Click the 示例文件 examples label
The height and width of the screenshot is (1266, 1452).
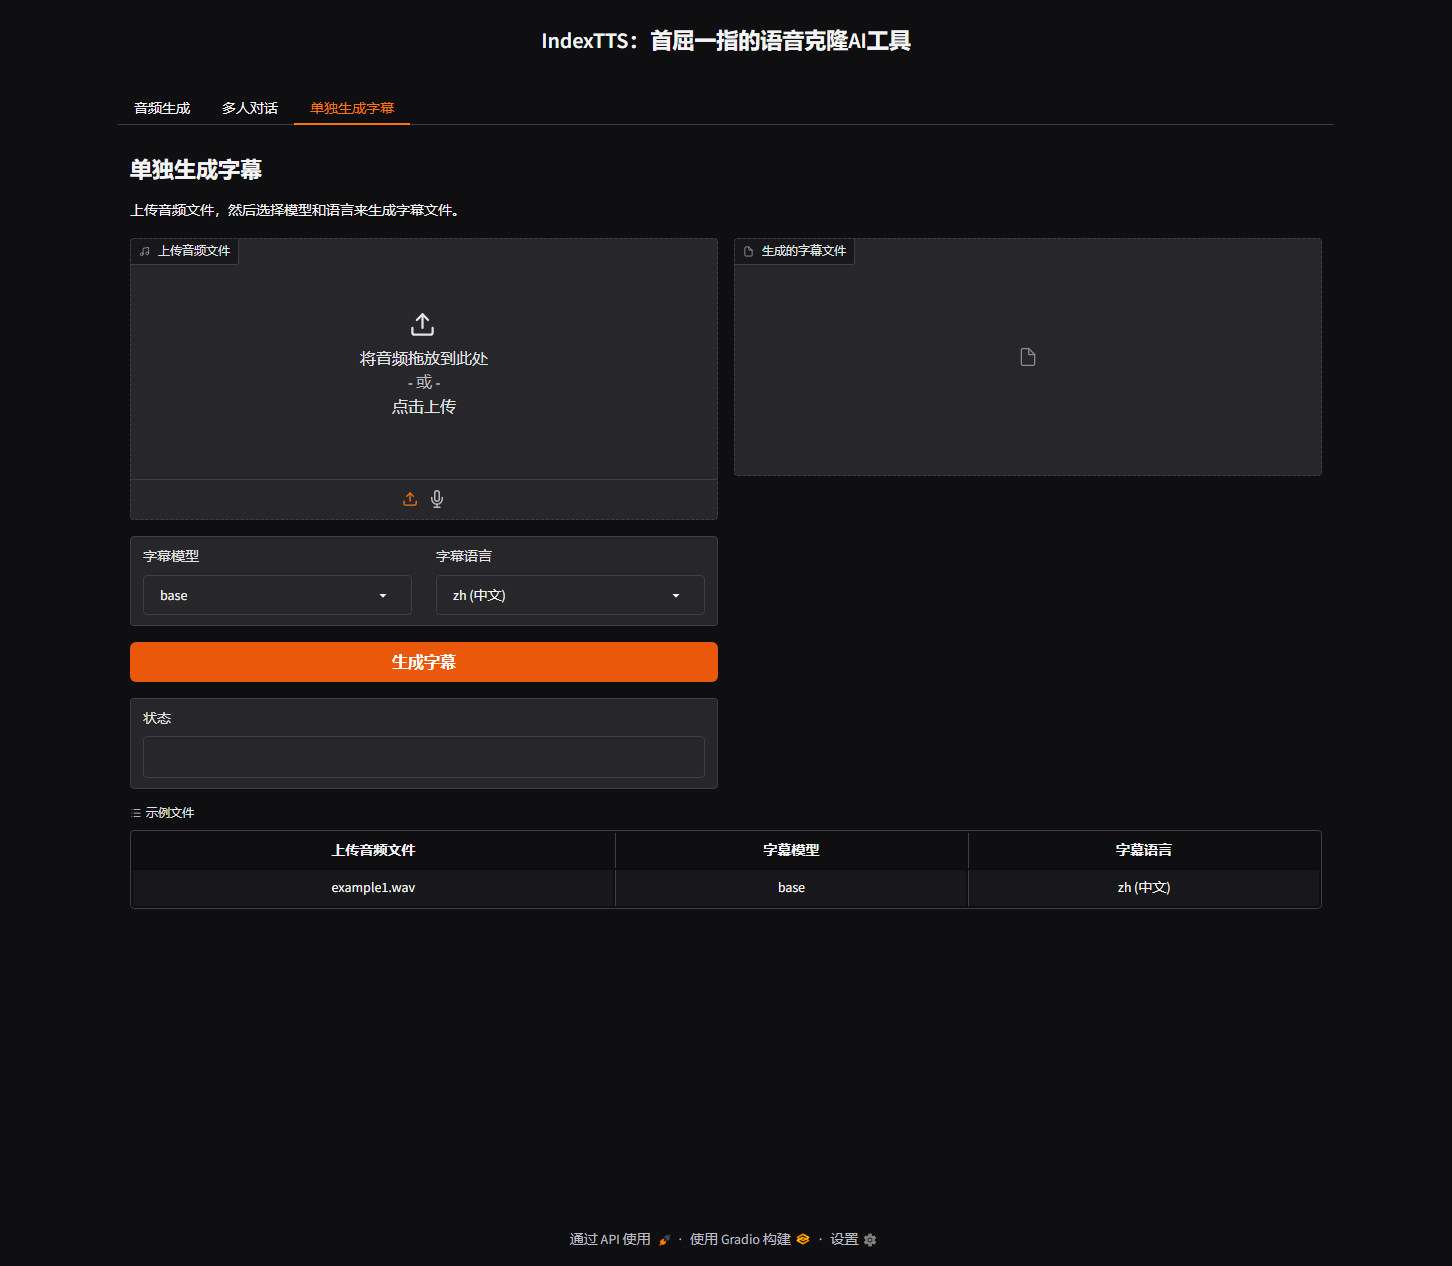tap(163, 813)
